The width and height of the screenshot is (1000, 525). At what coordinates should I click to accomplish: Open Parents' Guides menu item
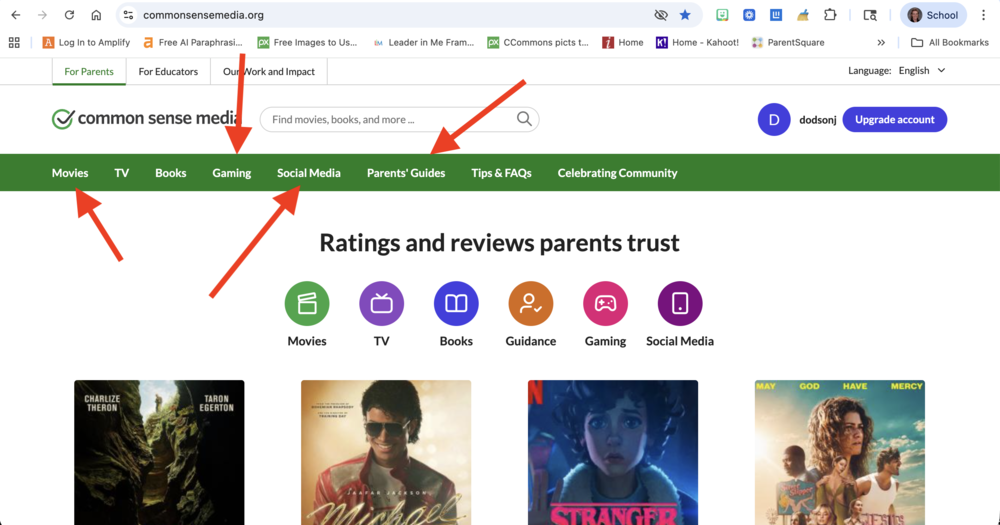406,173
